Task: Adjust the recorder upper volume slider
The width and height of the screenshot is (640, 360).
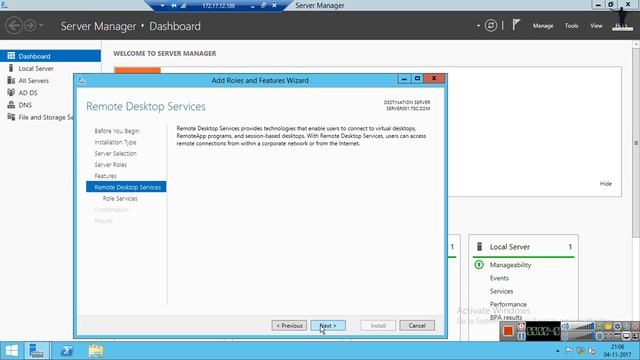Action: (582, 326)
